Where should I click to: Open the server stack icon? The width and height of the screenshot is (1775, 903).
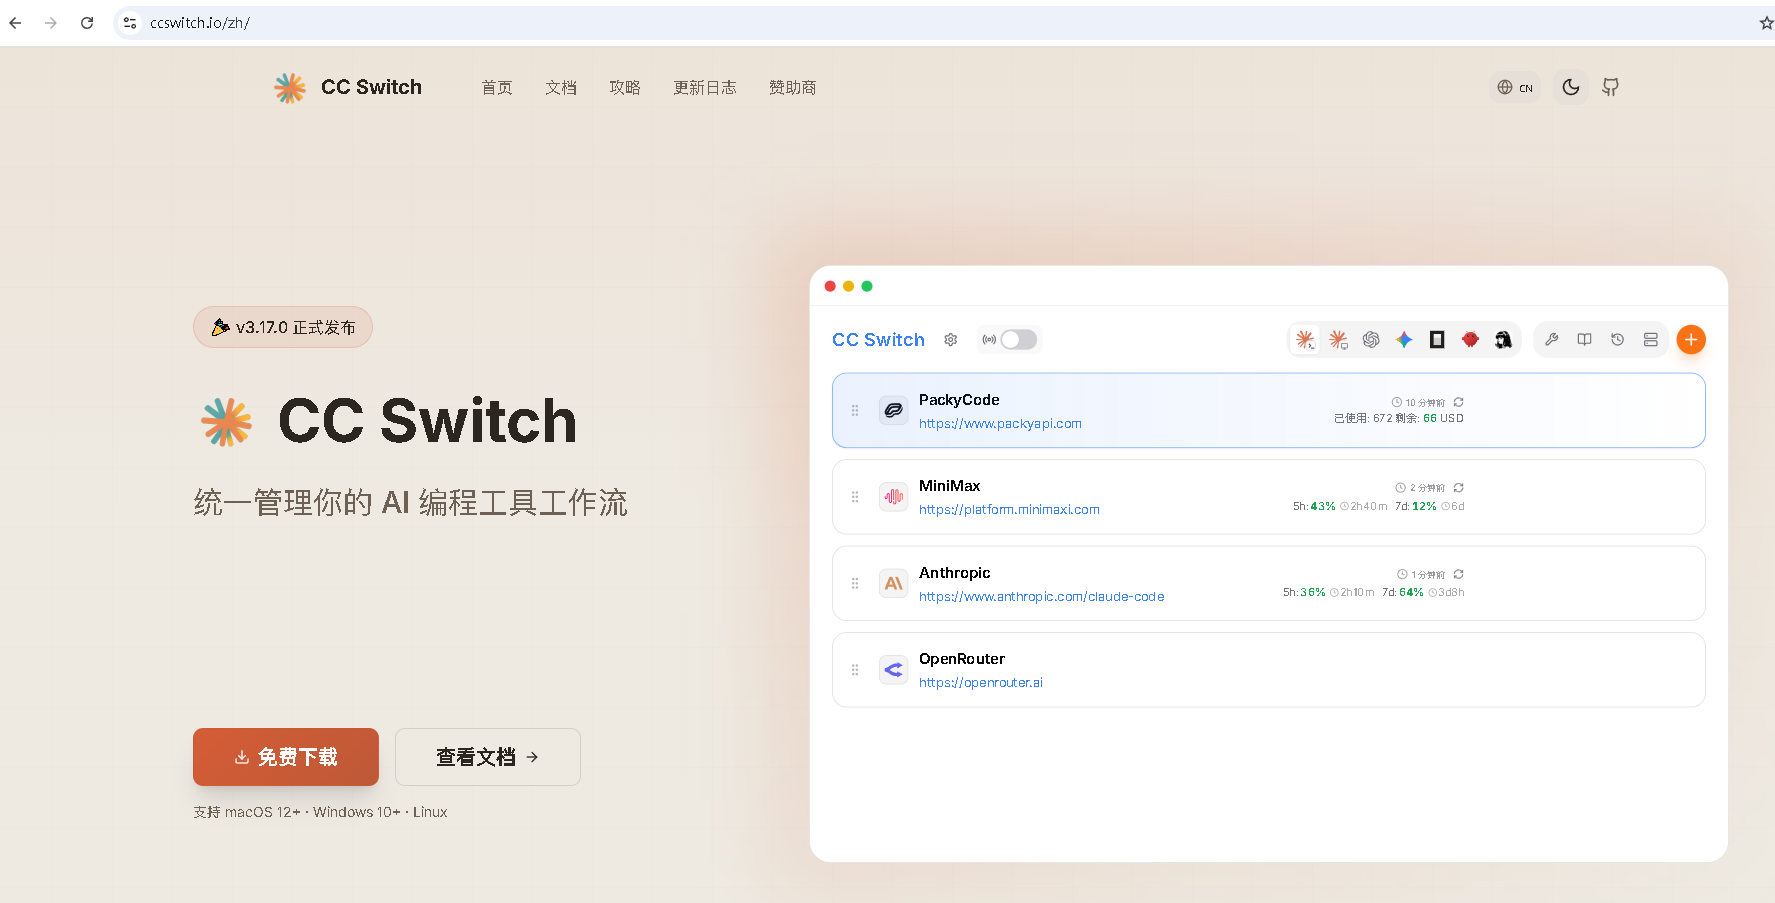coord(1650,340)
